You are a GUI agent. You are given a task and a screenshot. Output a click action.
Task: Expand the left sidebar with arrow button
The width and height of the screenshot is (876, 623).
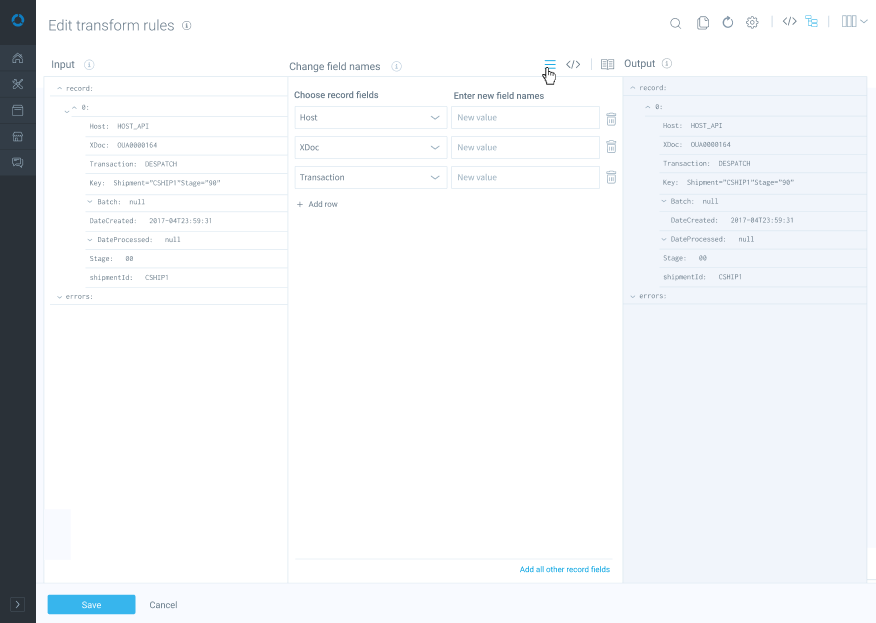(x=17, y=604)
